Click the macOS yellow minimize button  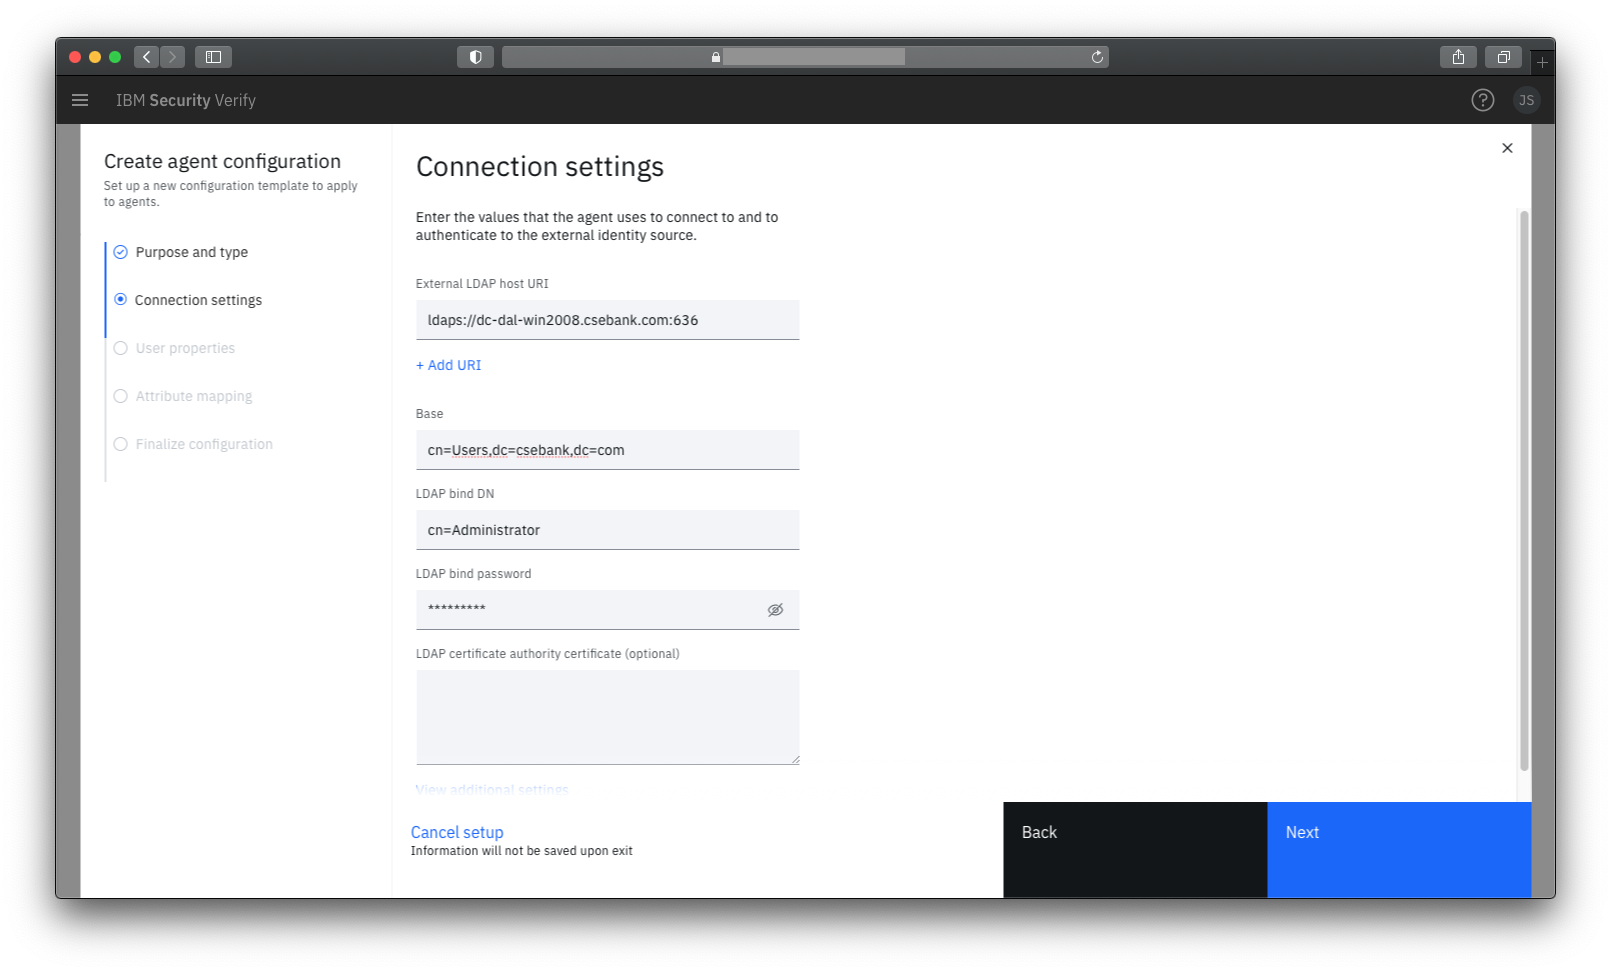(x=95, y=57)
